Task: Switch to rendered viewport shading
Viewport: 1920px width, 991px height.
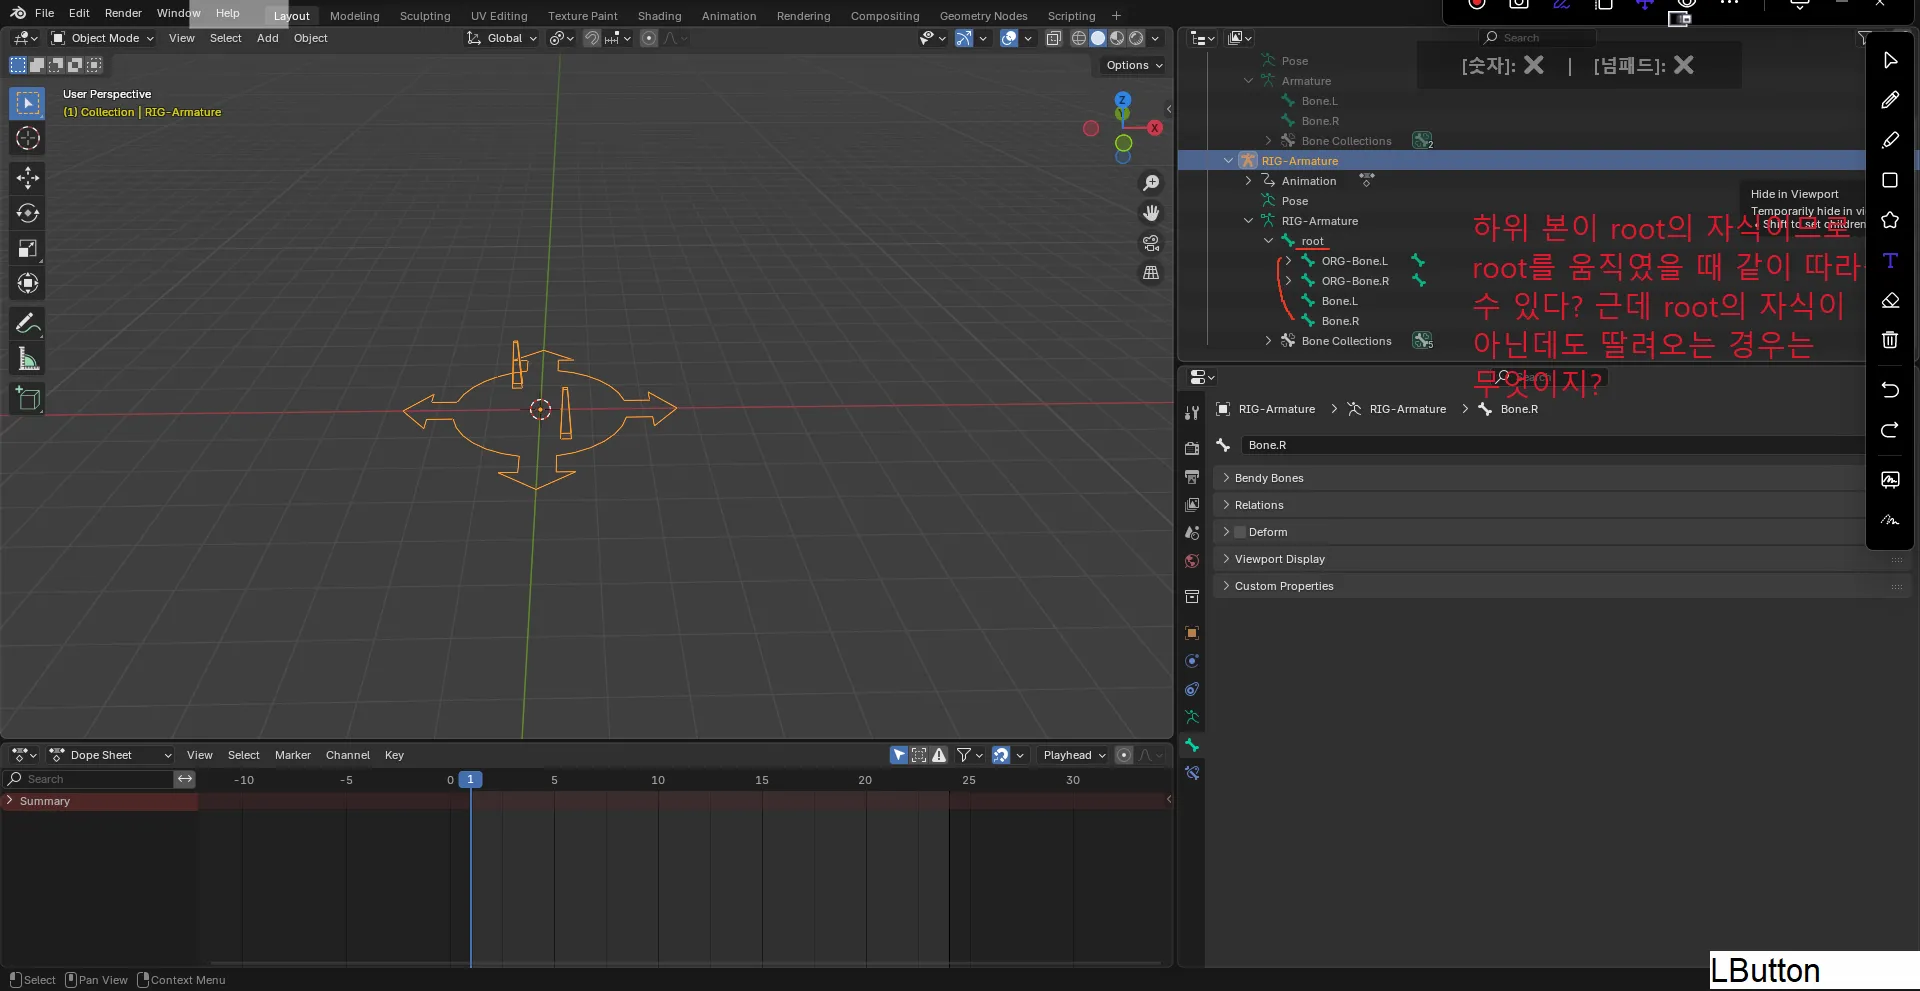Action: 1136,38
